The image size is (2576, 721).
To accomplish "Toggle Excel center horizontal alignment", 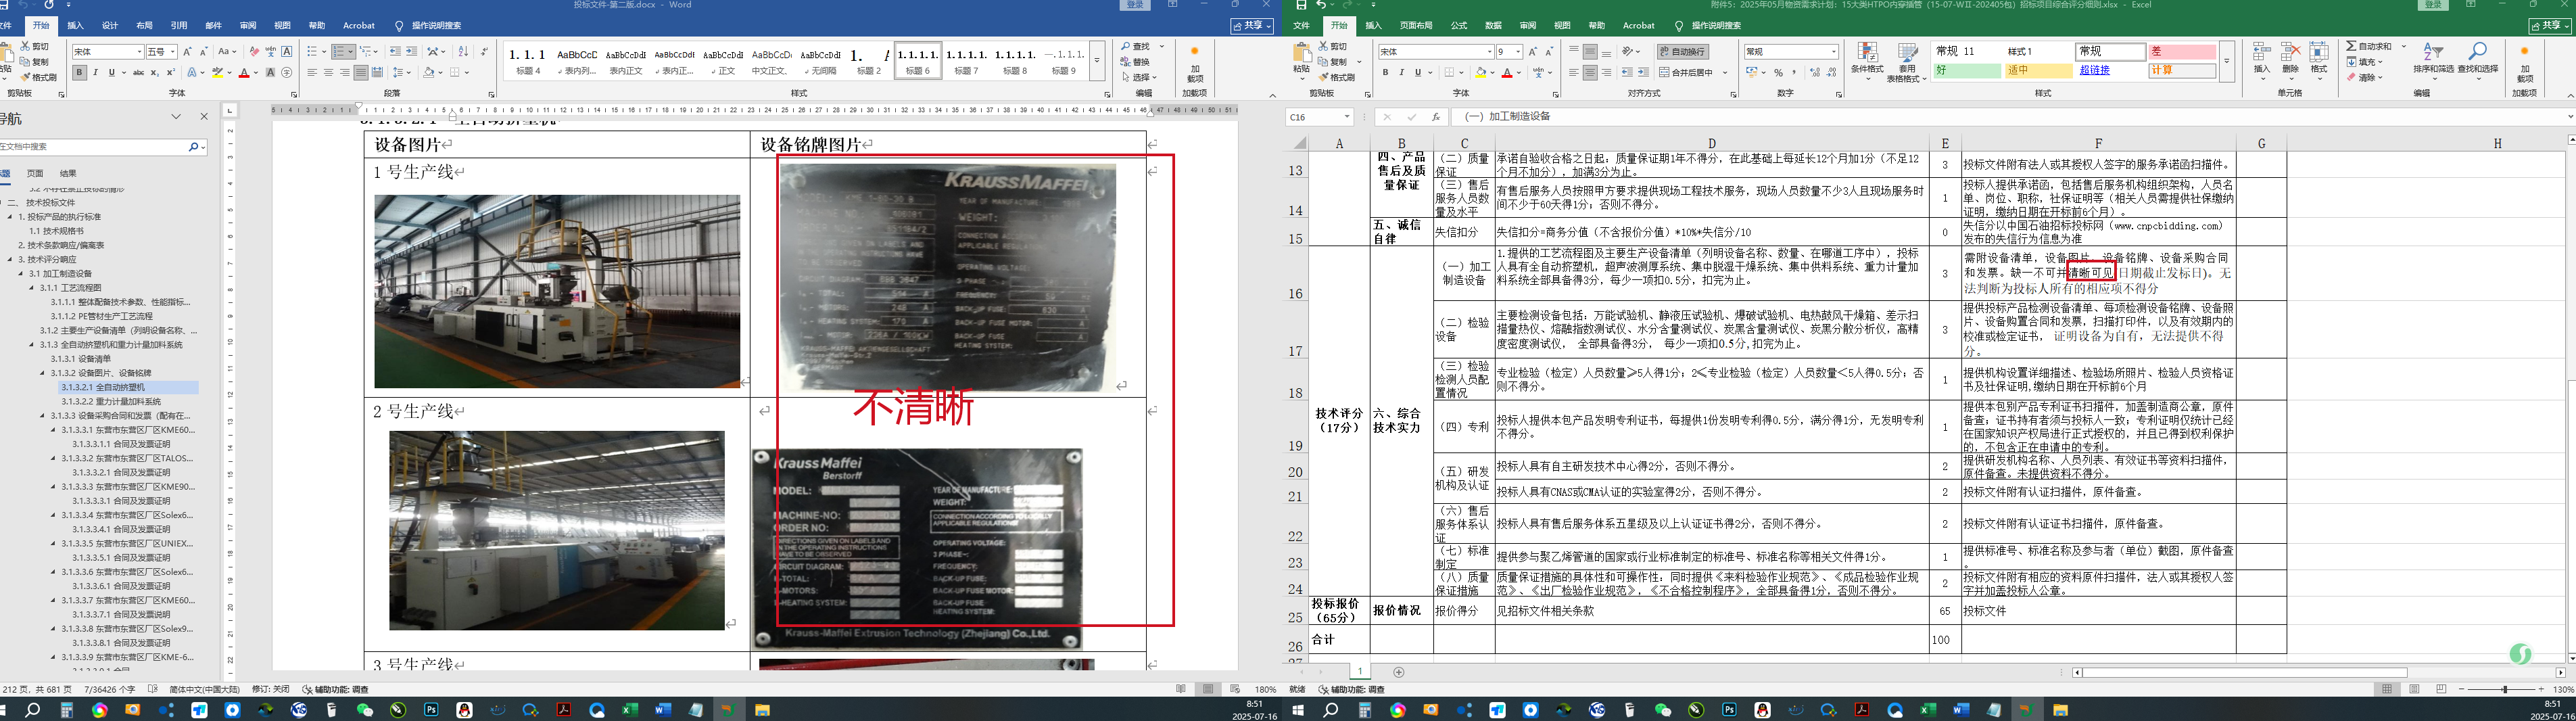I will click(x=1590, y=72).
